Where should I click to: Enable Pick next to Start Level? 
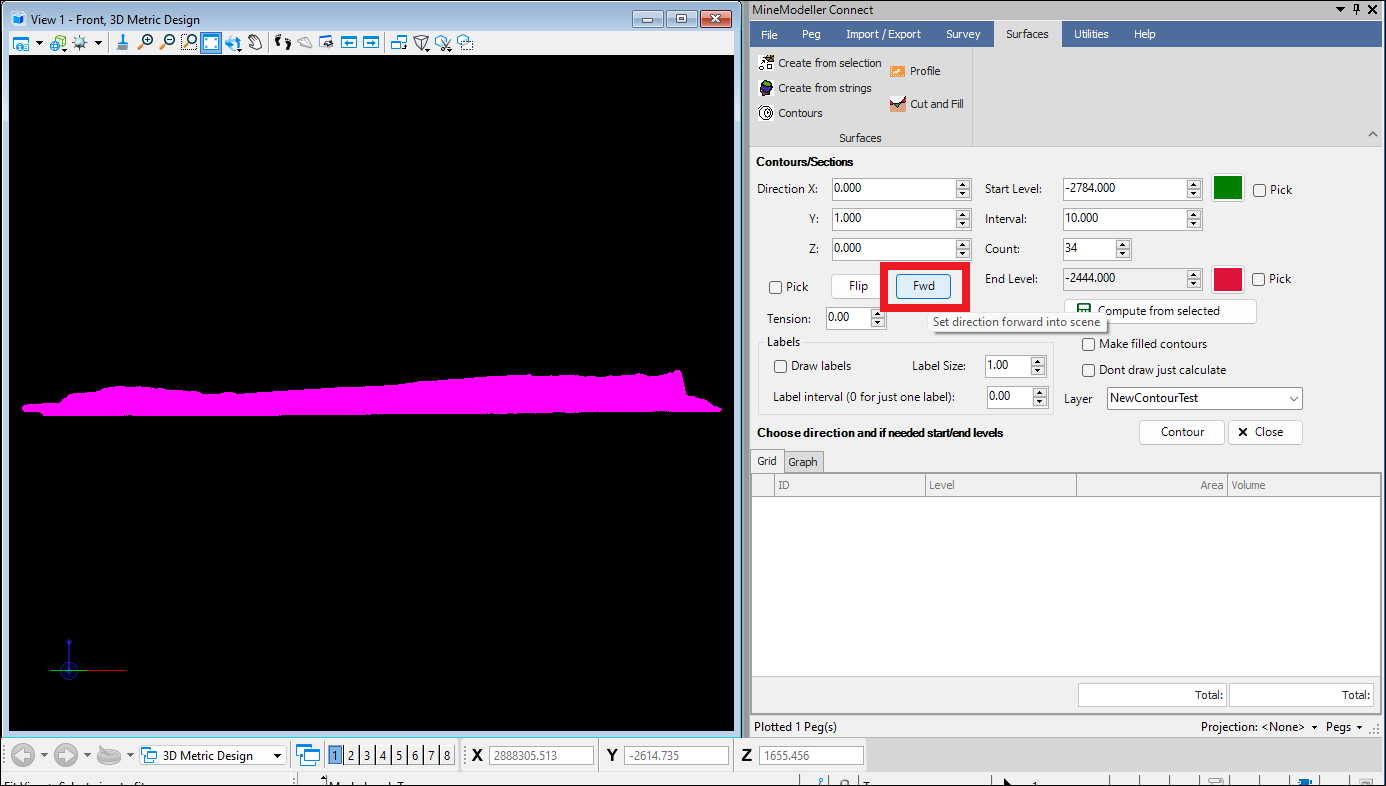pos(1260,189)
